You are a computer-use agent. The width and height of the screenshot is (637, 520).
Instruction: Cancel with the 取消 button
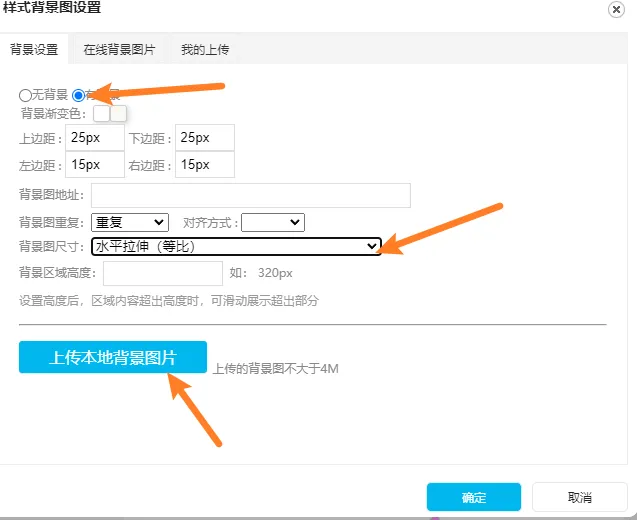point(580,497)
